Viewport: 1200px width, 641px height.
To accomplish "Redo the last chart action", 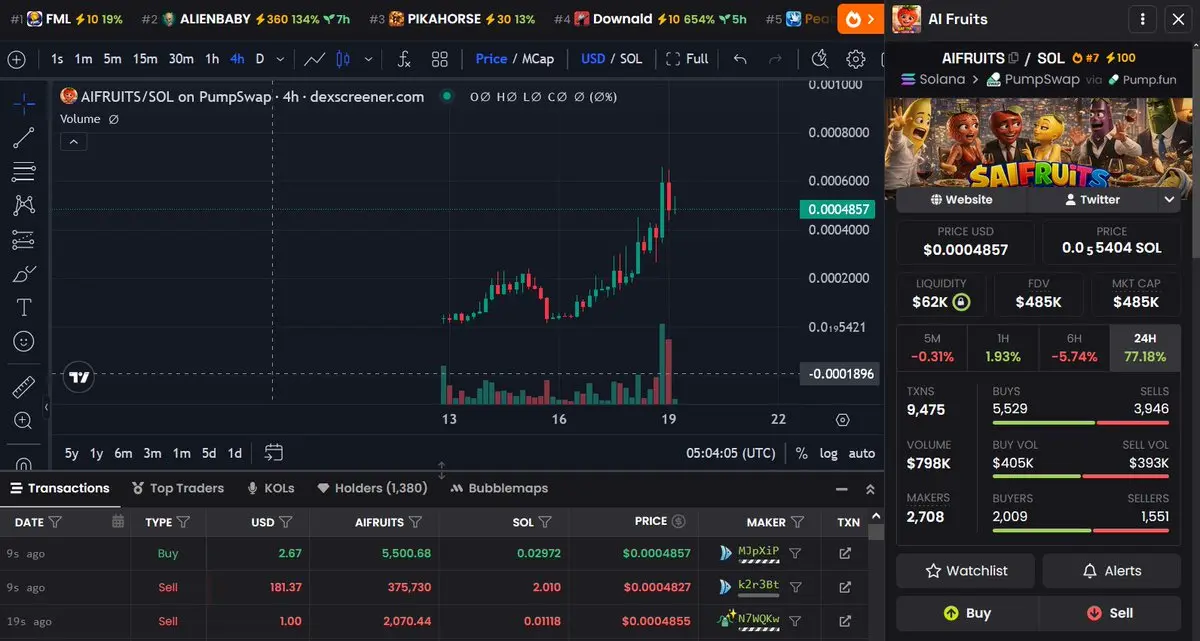I will [x=775, y=59].
